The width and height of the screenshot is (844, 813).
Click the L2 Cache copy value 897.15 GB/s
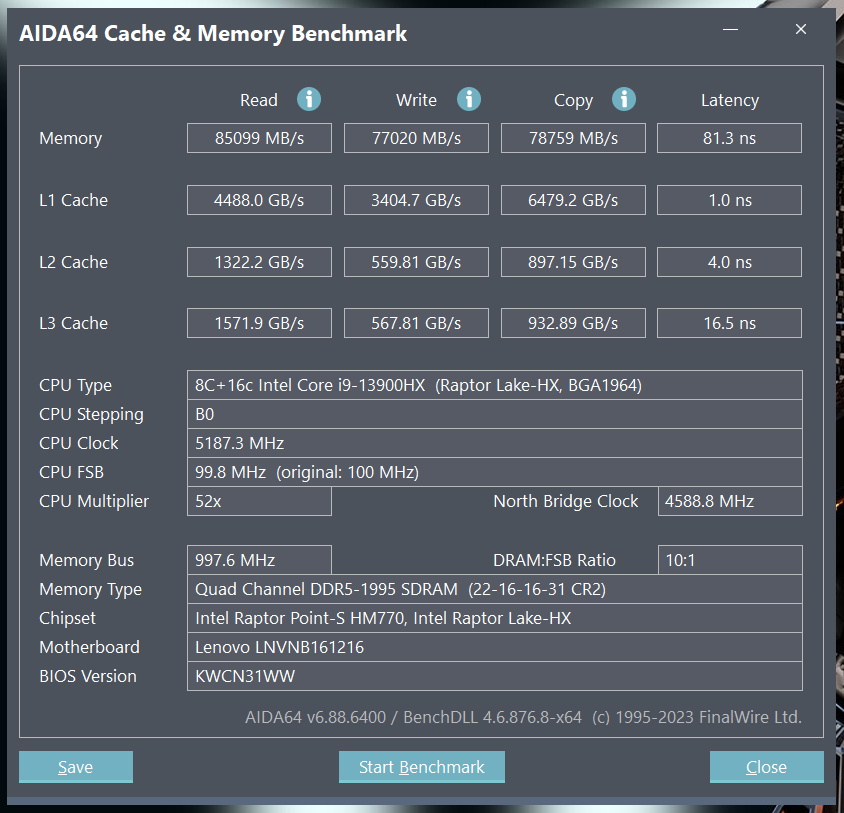[573, 262]
